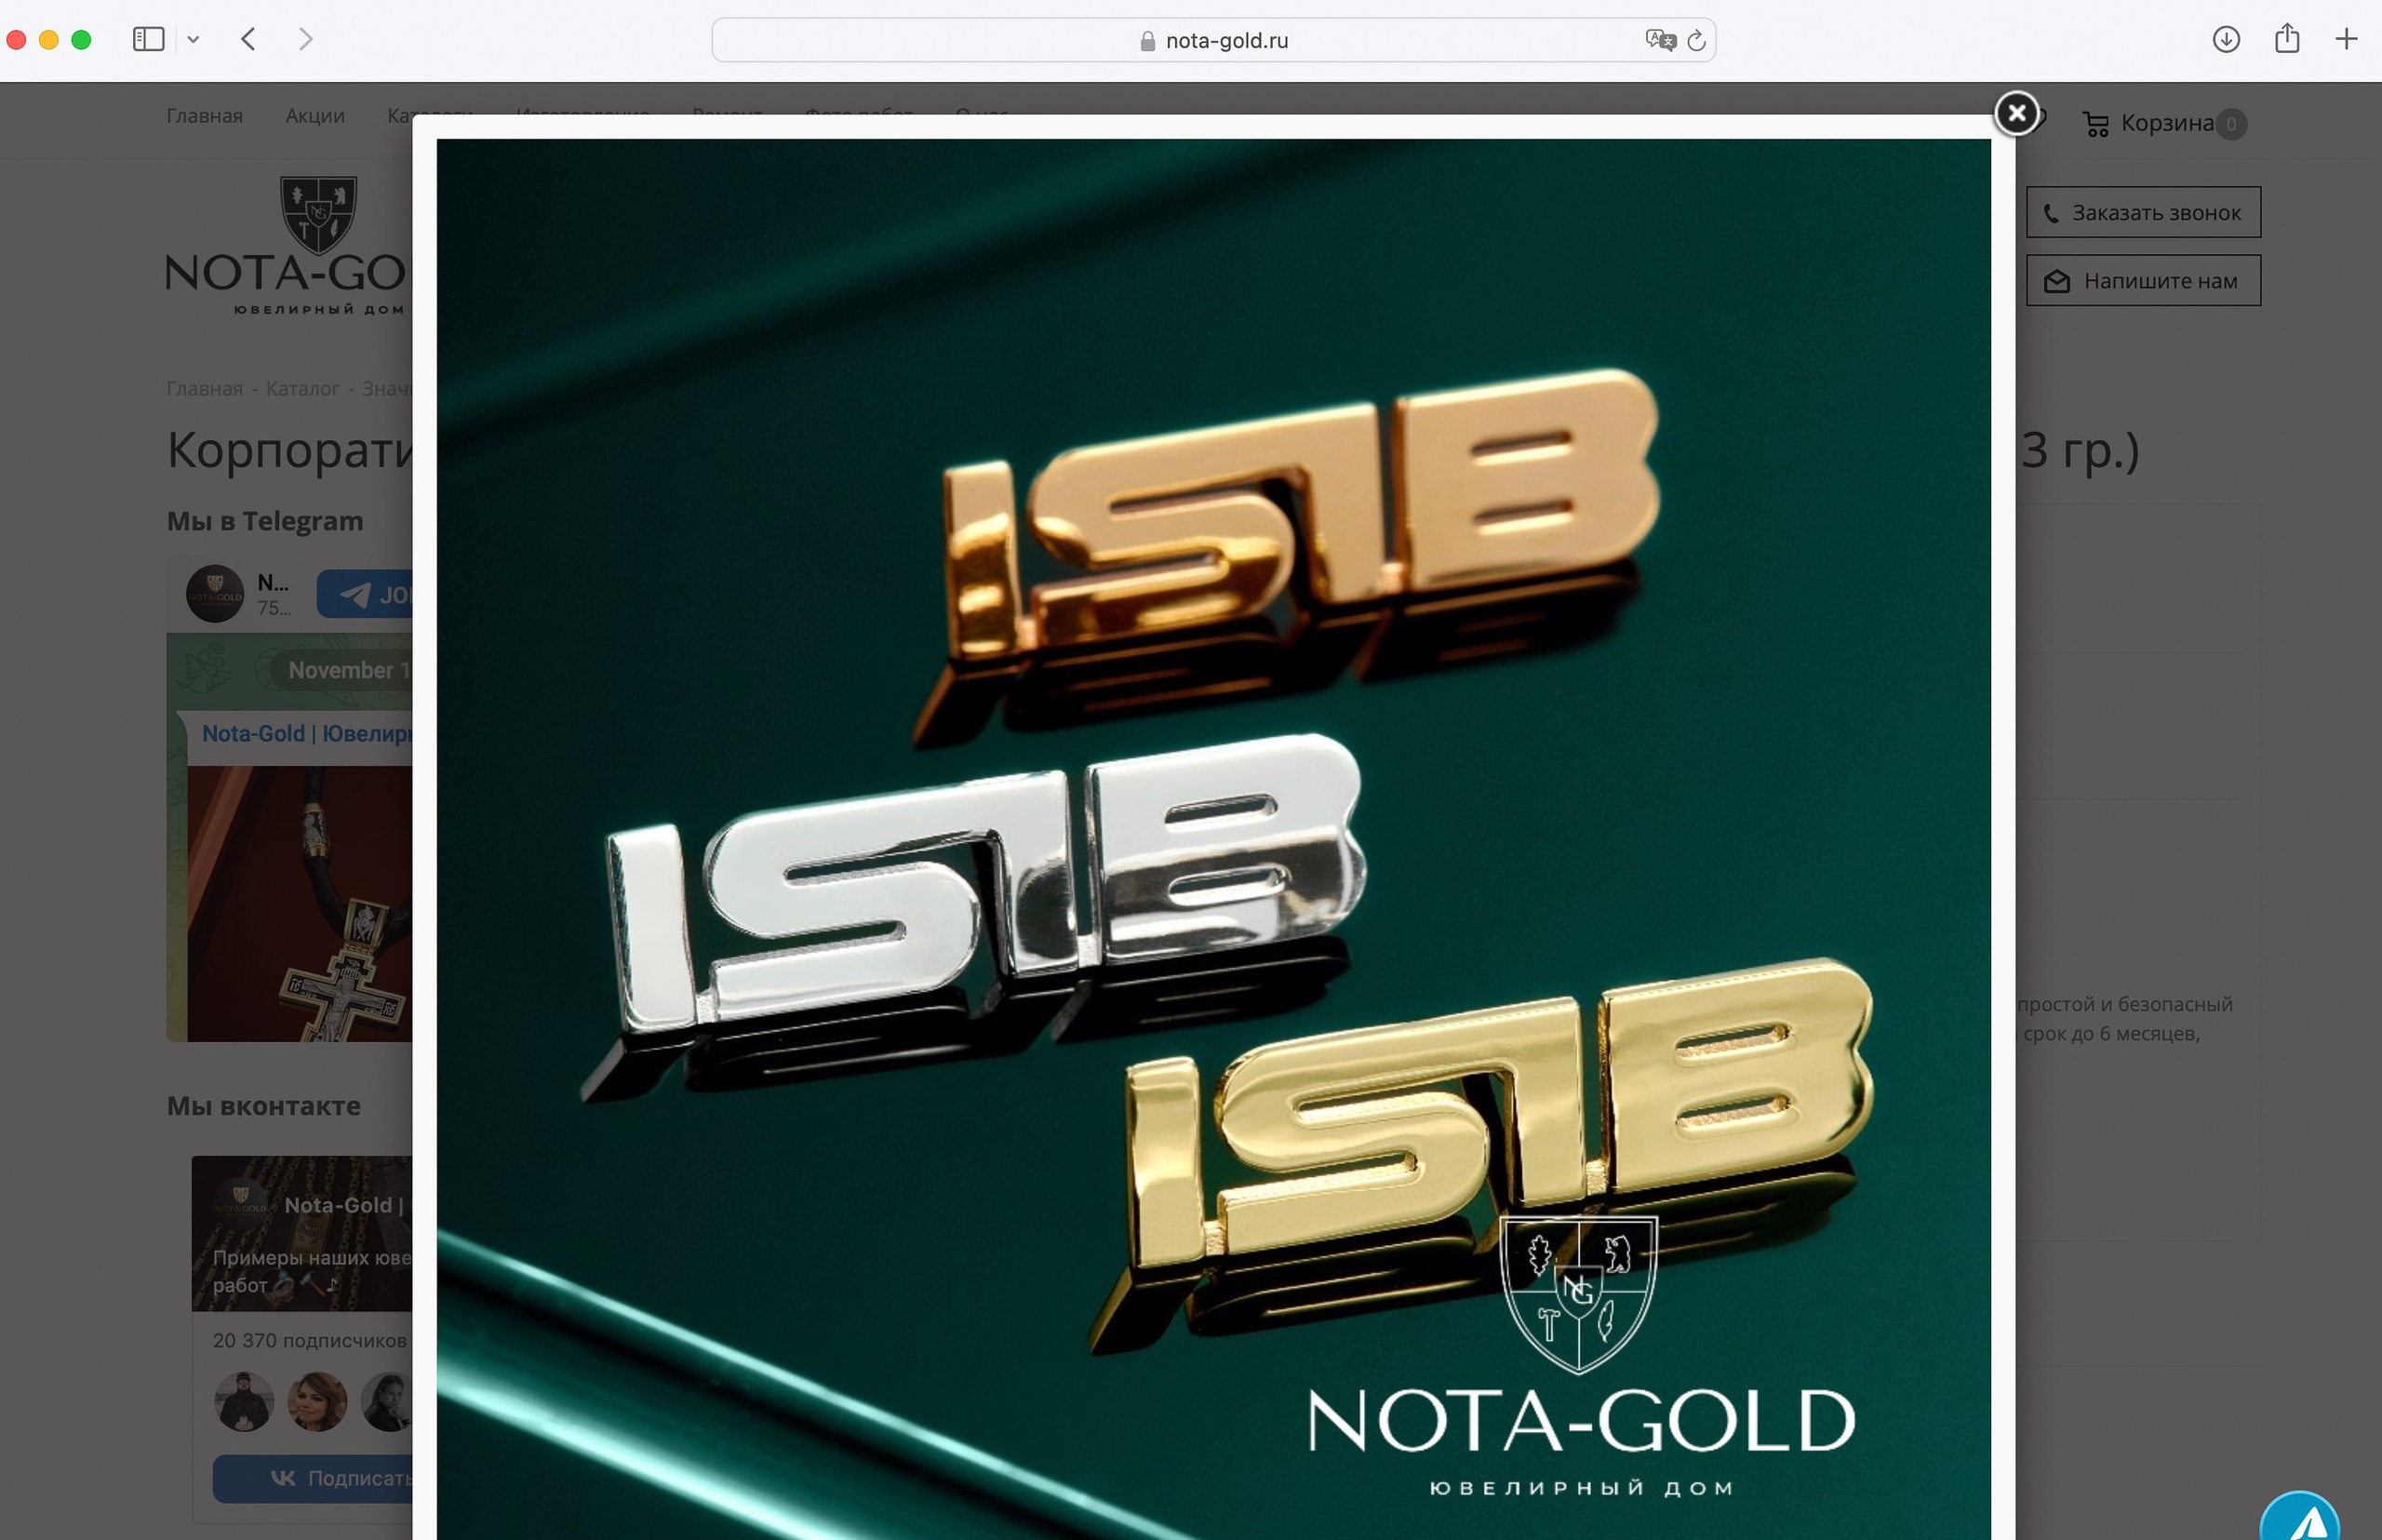The height and width of the screenshot is (1540, 2382).
Task: Open the sidebar options dropdown chevron
Action: pos(193,40)
